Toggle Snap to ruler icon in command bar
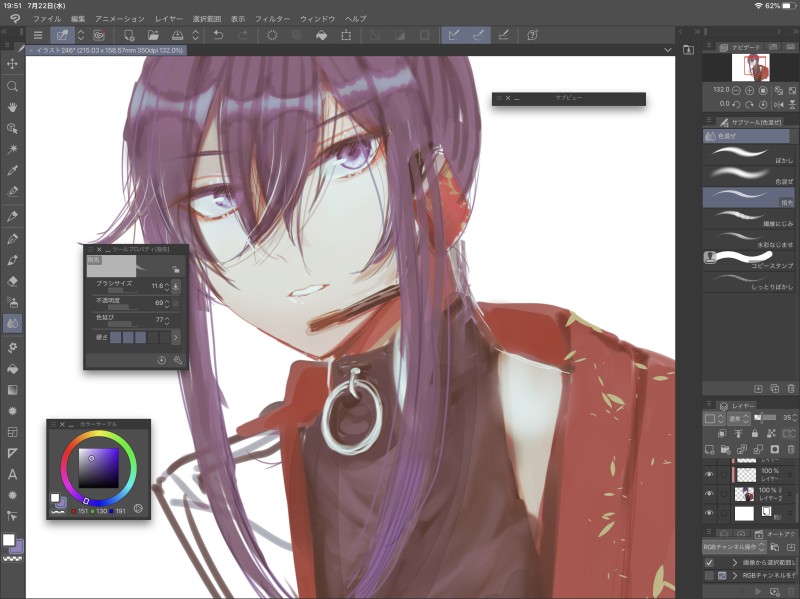The image size is (800, 599). tap(454, 35)
